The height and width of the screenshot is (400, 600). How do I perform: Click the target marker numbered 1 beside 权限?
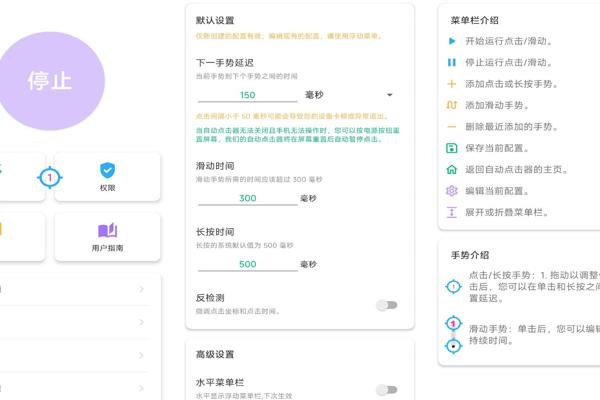point(50,178)
